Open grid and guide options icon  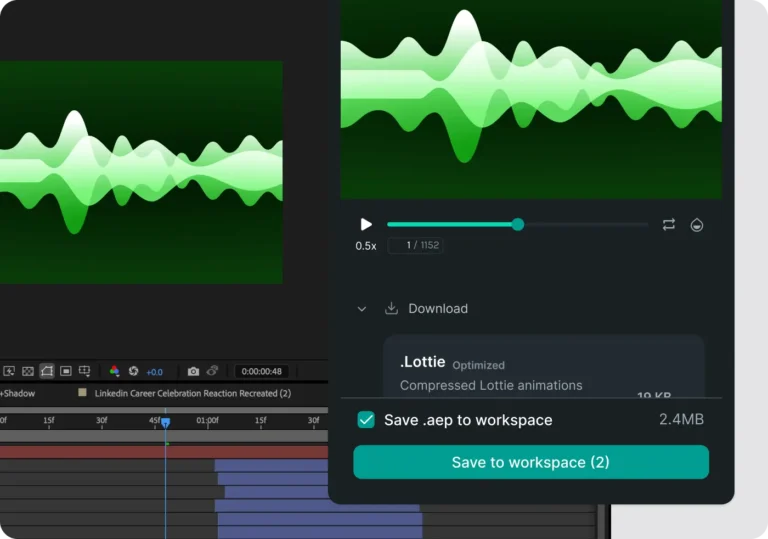point(84,371)
